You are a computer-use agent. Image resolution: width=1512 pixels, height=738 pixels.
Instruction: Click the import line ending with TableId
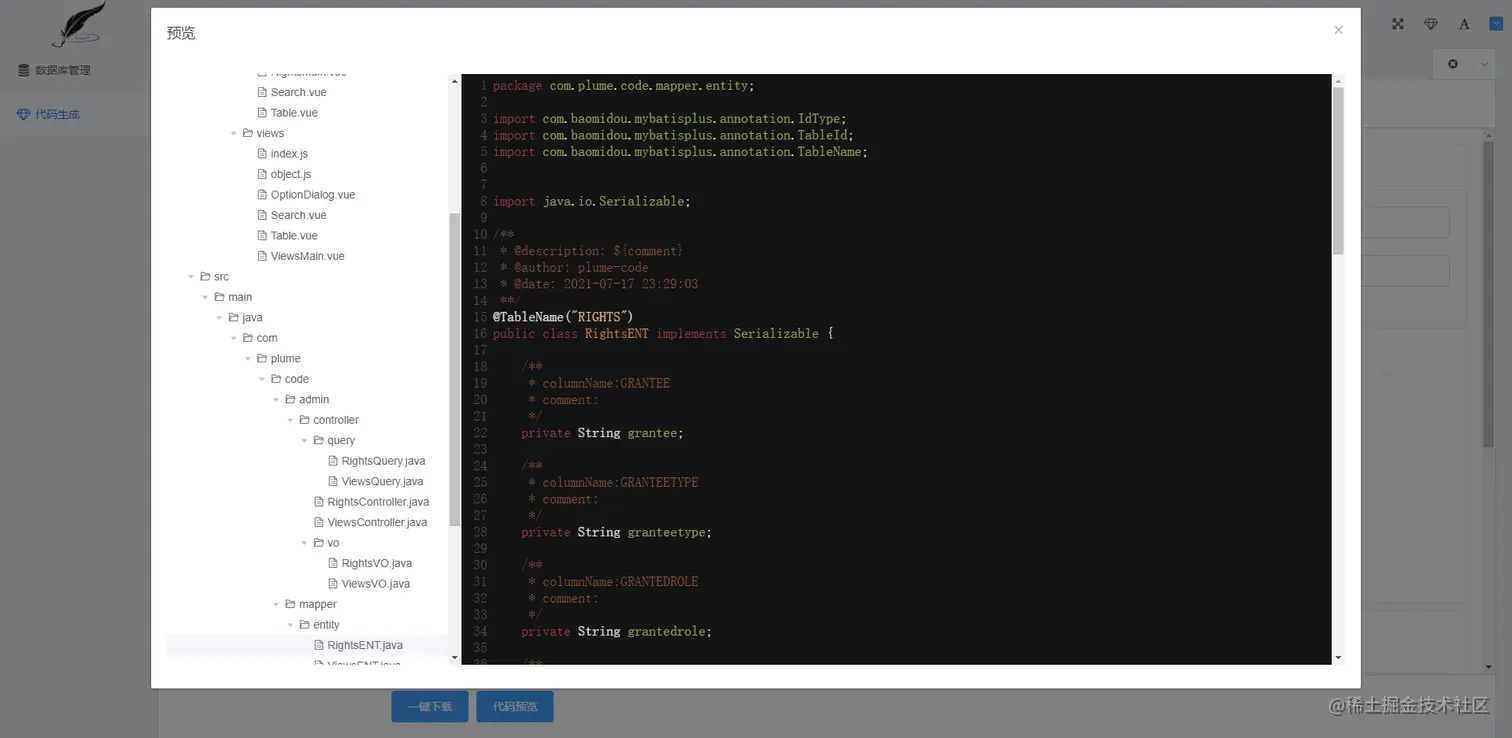pyautogui.click(x=673, y=135)
